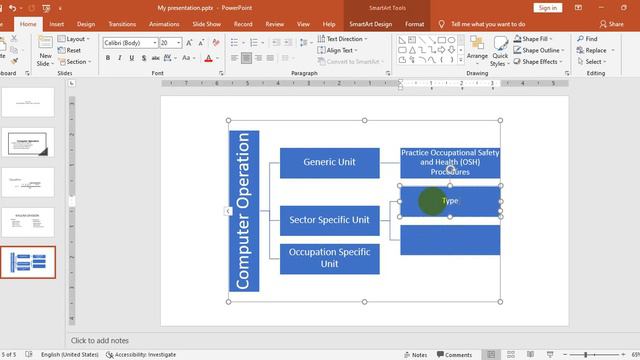The image size is (640, 360).
Task: Click the Bullets list icon
Action: pyautogui.click(x=234, y=42)
